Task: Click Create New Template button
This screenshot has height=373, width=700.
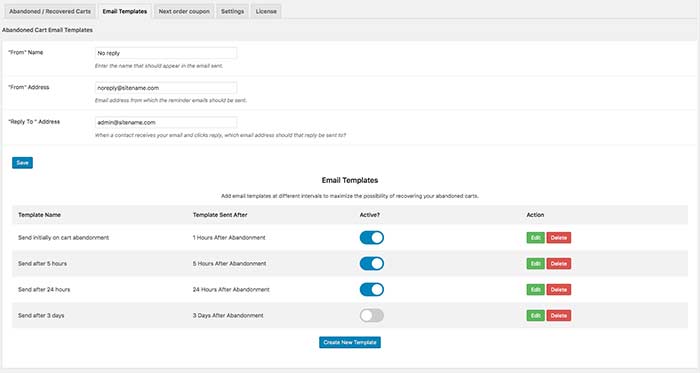Action: (350, 342)
